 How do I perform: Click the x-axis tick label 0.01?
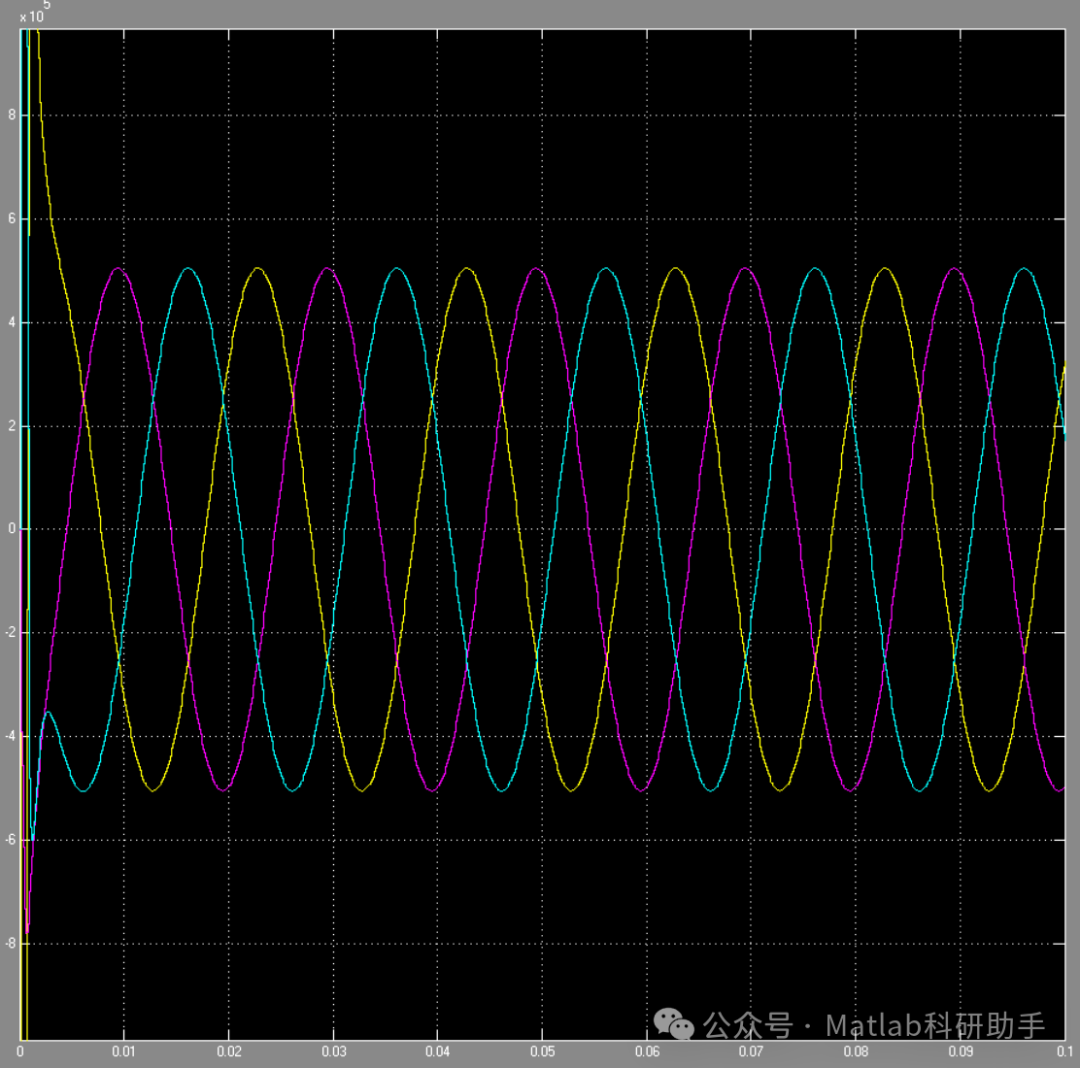tap(124, 1051)
